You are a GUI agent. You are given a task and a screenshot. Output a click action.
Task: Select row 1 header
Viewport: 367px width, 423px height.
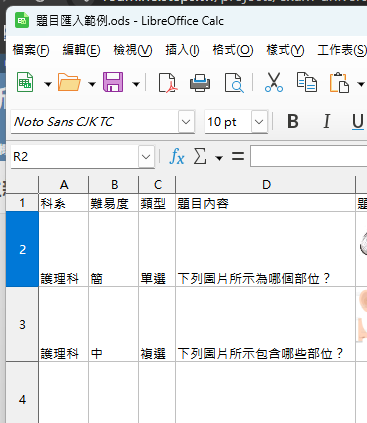click(x=22, y=203)
